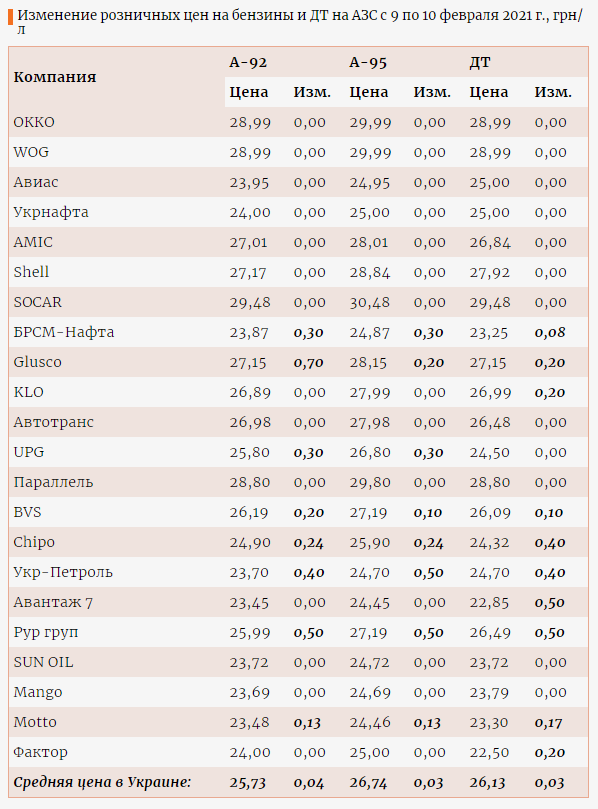Select Glusco's bold 0,70 change value
The image size is (598, 809).
309,363
